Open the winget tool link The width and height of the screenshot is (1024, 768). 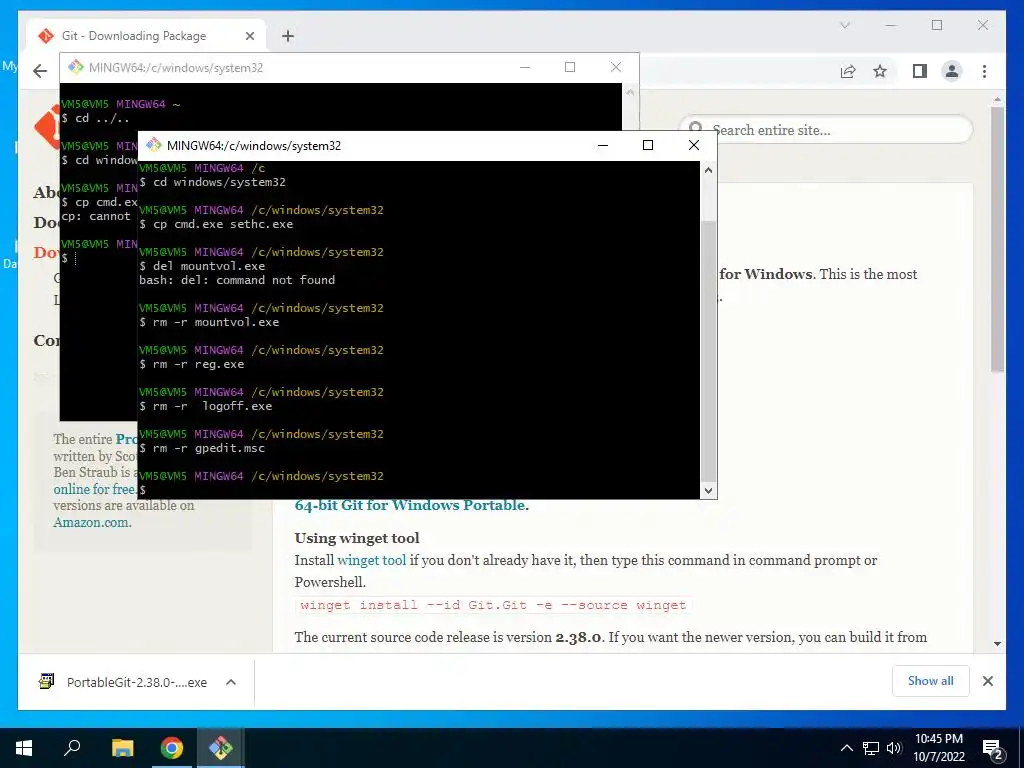(x=372, y=560)
